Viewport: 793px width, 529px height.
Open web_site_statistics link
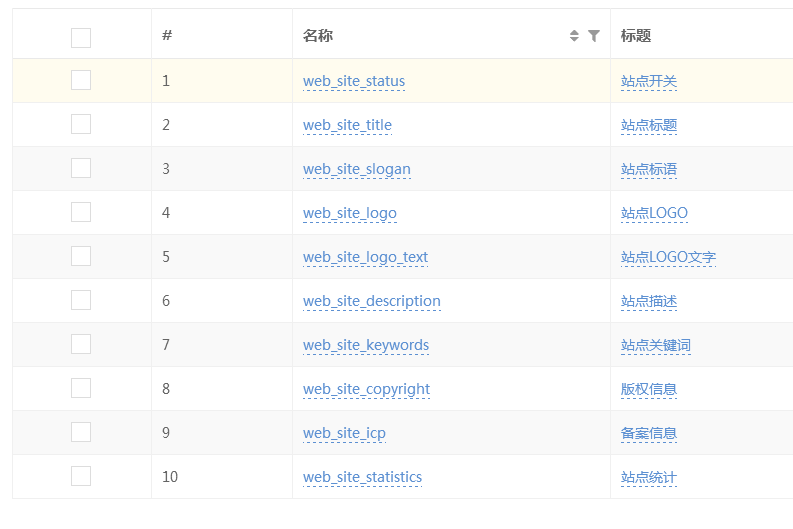click(363, 477)
